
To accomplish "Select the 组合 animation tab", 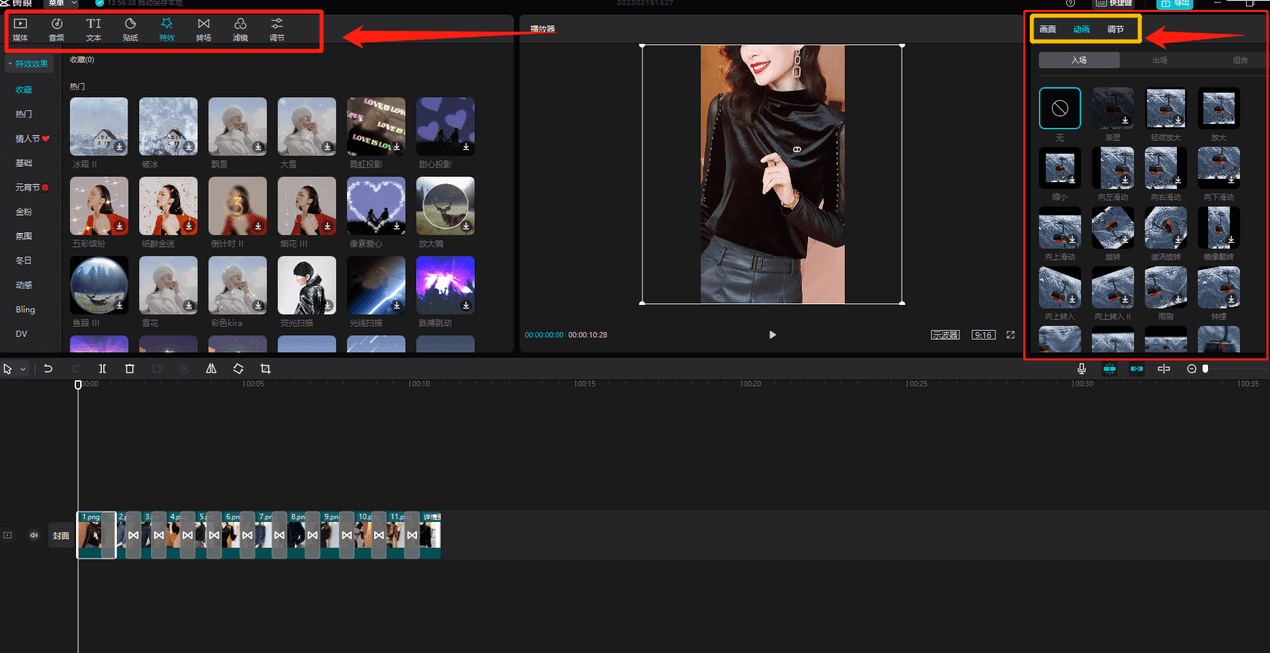I will [1240, 60].
